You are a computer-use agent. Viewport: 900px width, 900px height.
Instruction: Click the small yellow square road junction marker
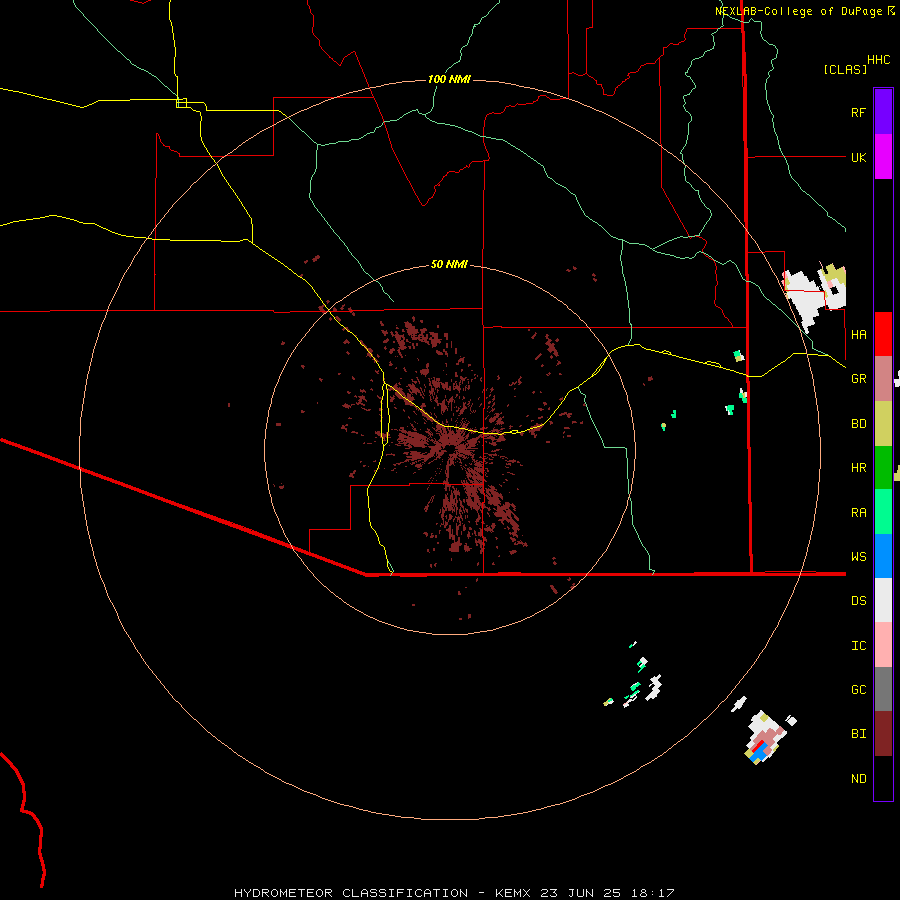coord(181,103)
